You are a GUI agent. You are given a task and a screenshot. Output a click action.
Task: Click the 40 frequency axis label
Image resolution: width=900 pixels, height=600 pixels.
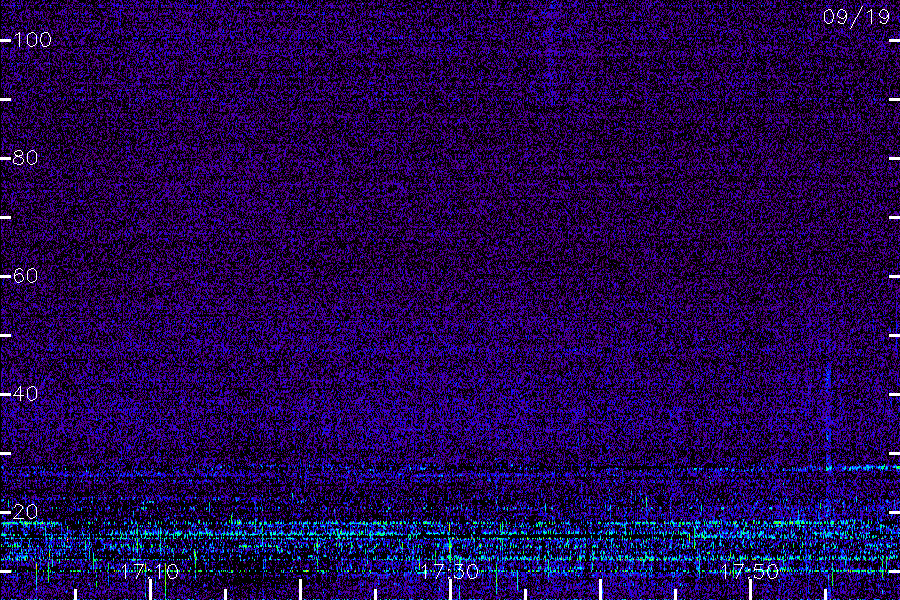point(25,394)
